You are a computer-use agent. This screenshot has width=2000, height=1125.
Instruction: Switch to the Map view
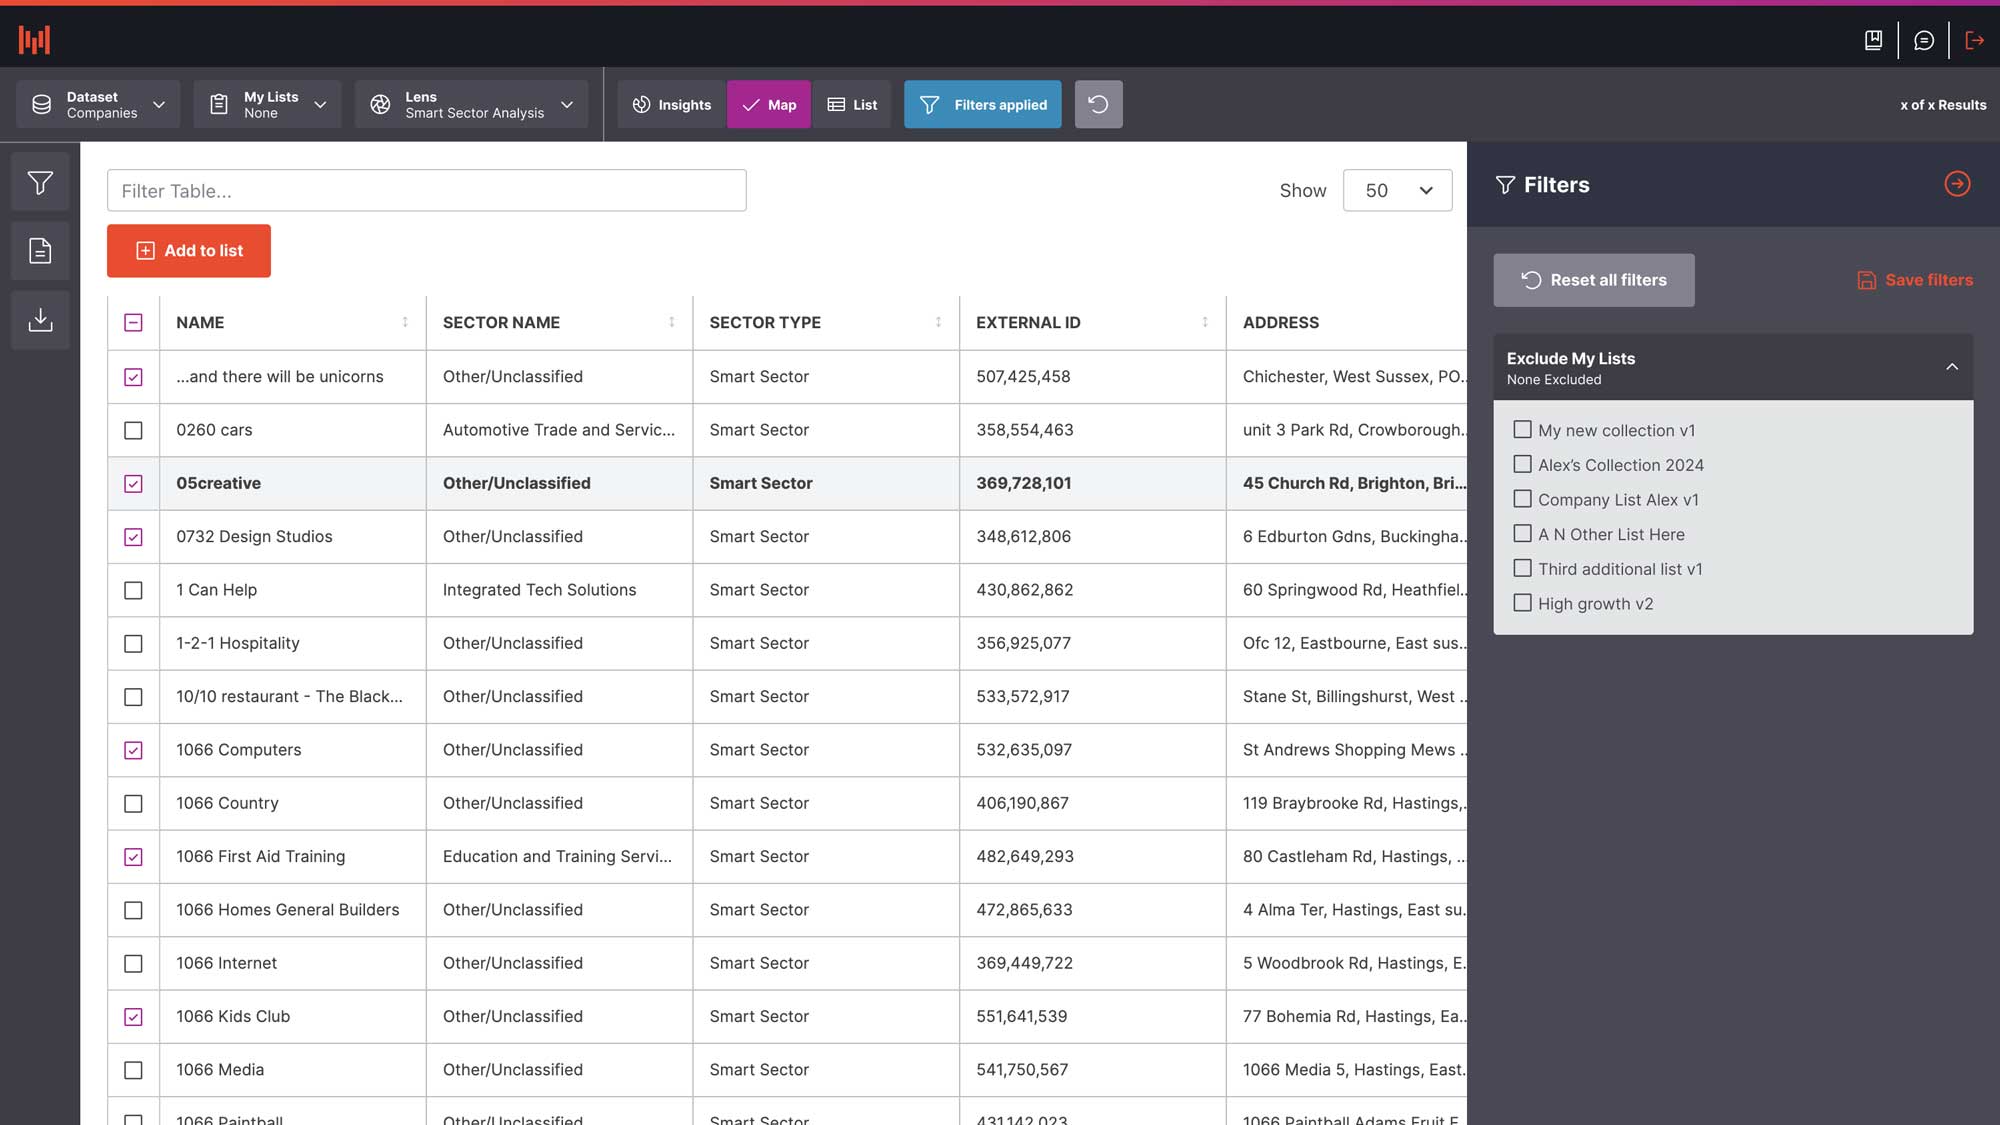[x=768, y=104]
